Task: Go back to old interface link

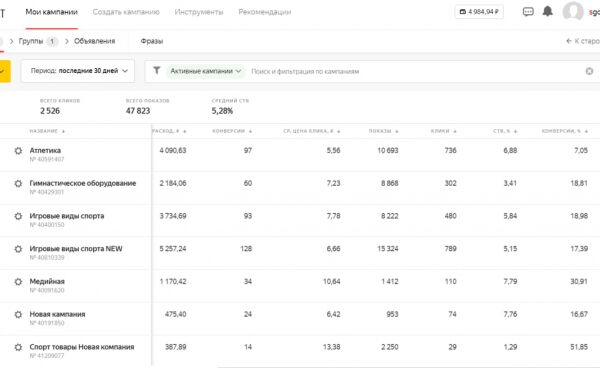Action: [x=582, y=41]
